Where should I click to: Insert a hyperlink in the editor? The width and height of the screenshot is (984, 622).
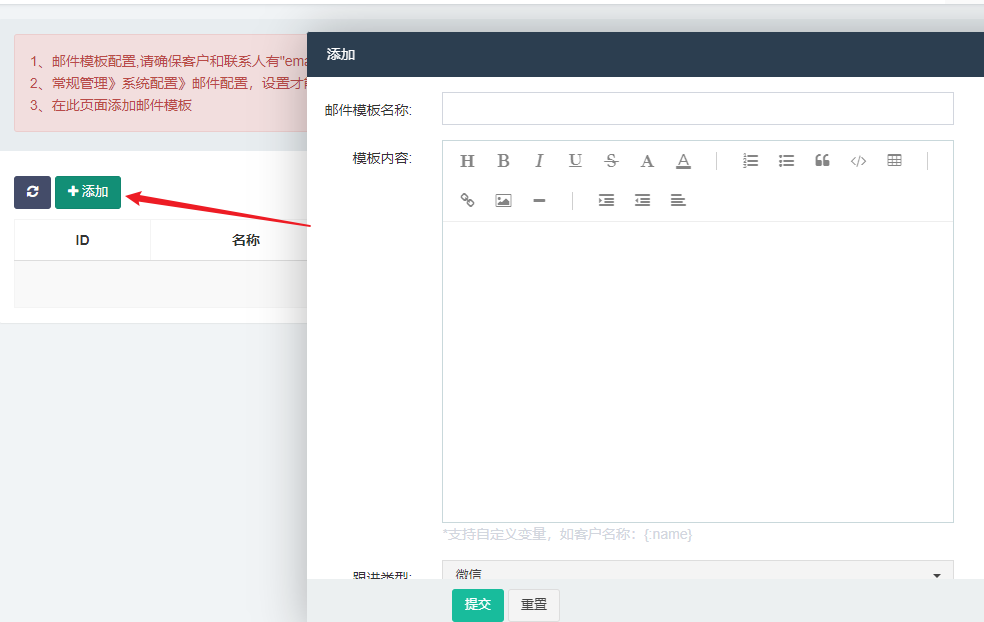click(x=467, y=200)
